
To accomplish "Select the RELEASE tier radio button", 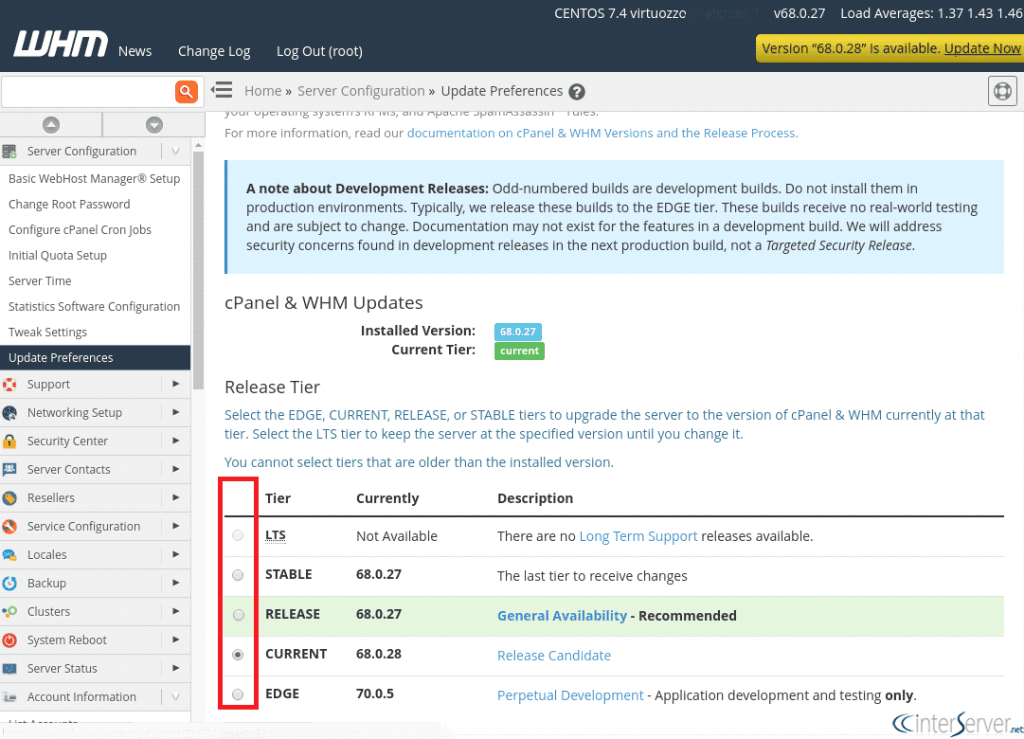I will (238, 615).
